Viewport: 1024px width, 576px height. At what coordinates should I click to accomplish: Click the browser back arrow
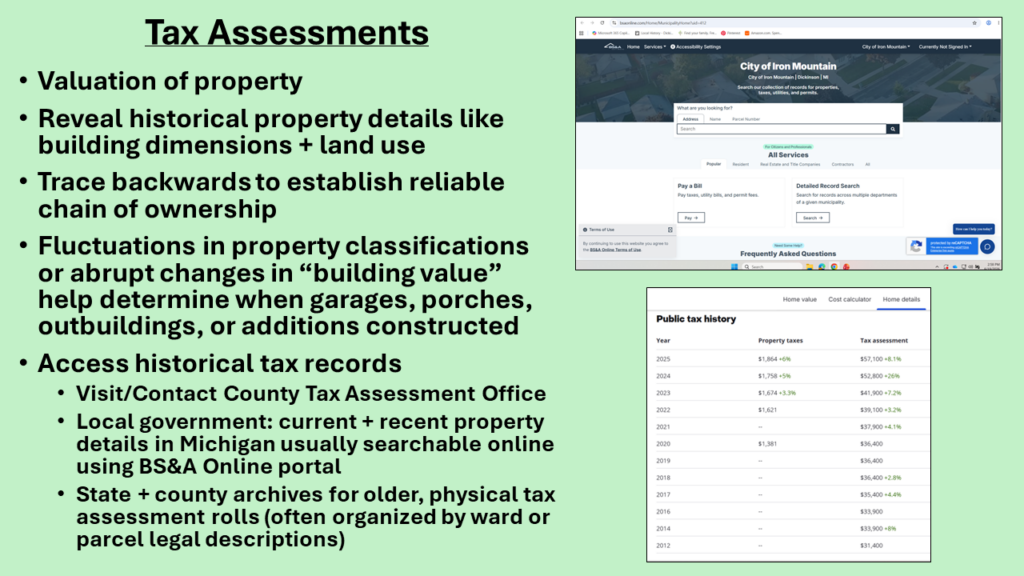pyautogui.click(x=581, y=23)
